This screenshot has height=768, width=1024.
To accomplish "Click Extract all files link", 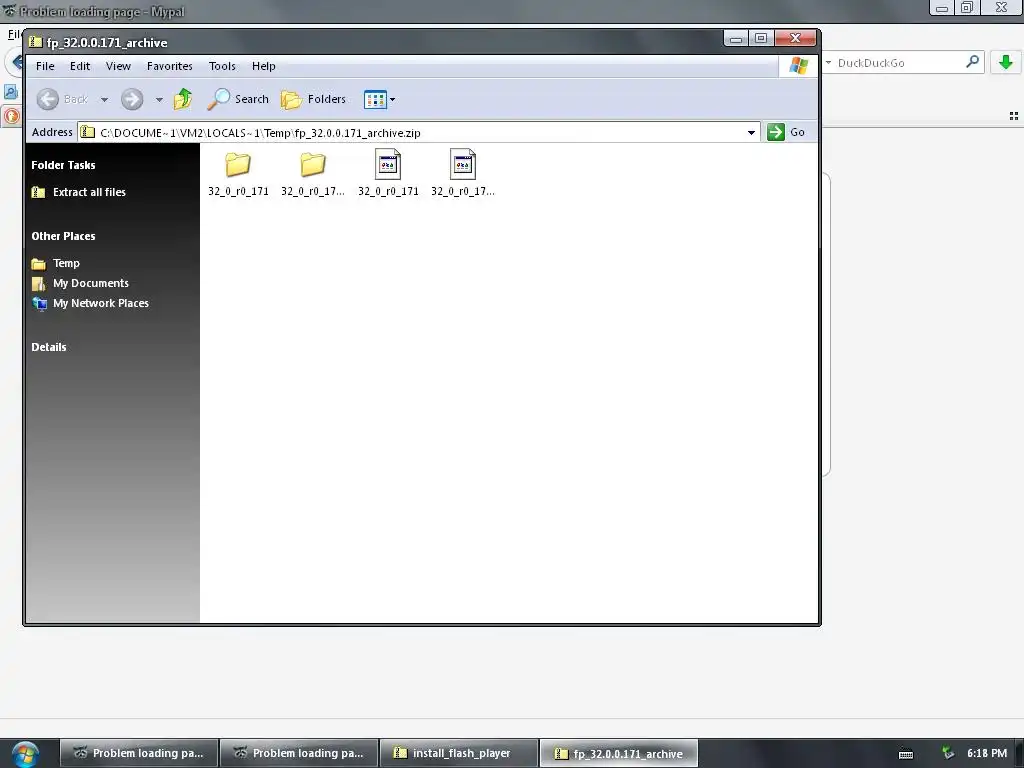I will coord(89,192).
